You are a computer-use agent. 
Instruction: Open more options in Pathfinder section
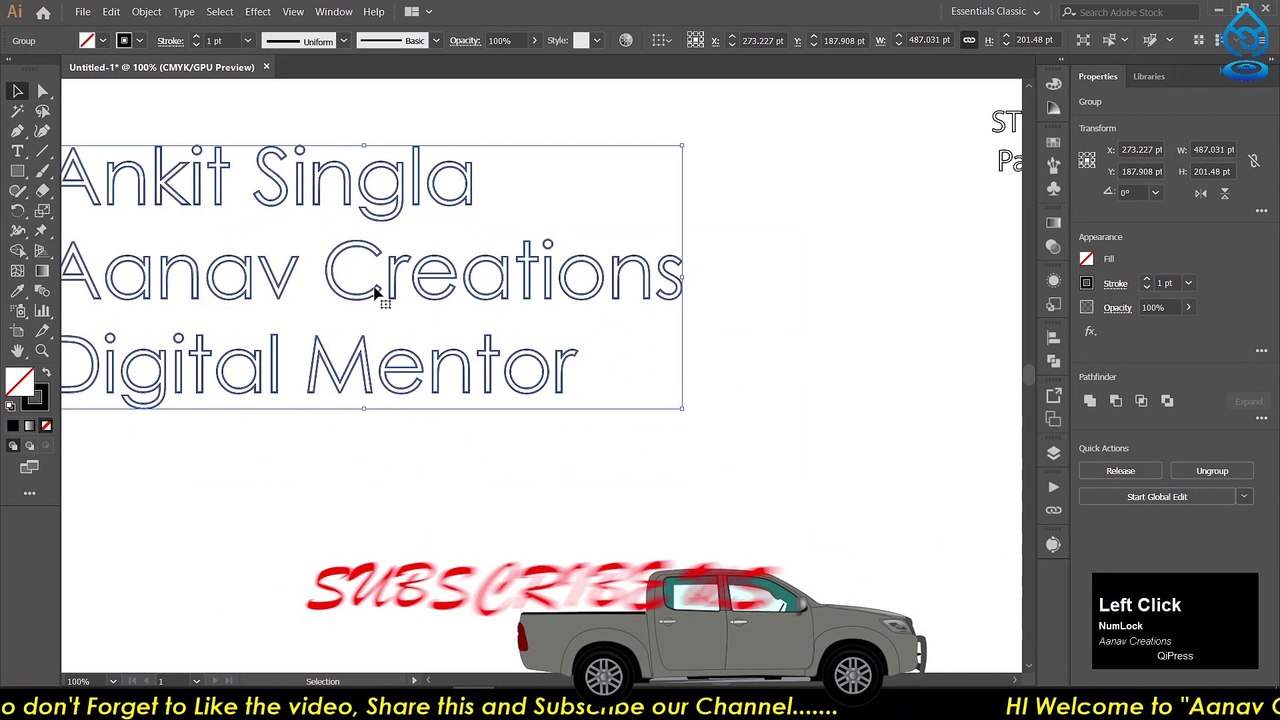1261,420
